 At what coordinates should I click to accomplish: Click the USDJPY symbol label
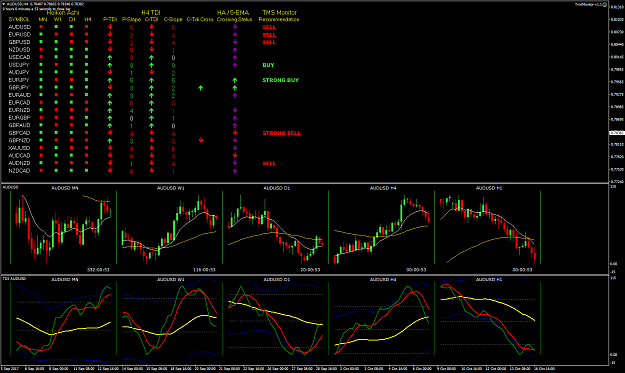click(x=20, y=65)
